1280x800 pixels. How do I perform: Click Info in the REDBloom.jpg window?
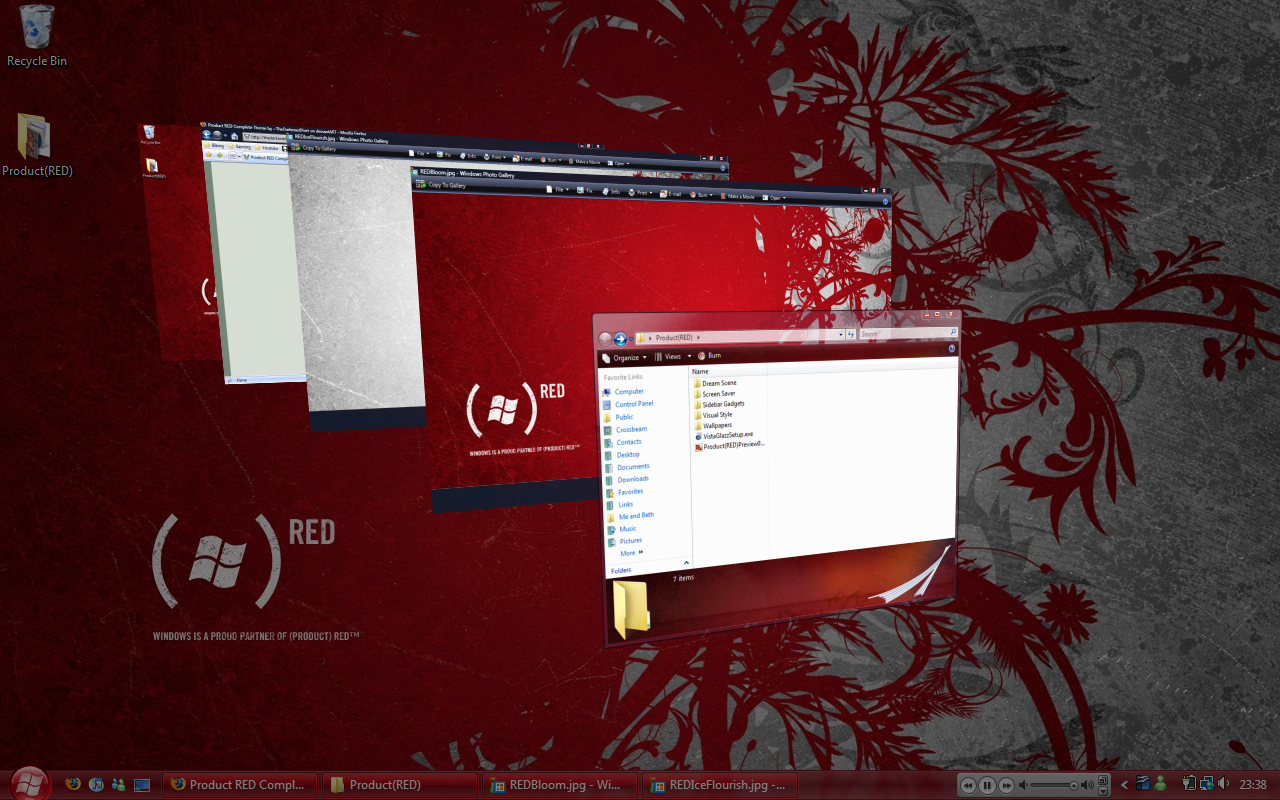612,191
